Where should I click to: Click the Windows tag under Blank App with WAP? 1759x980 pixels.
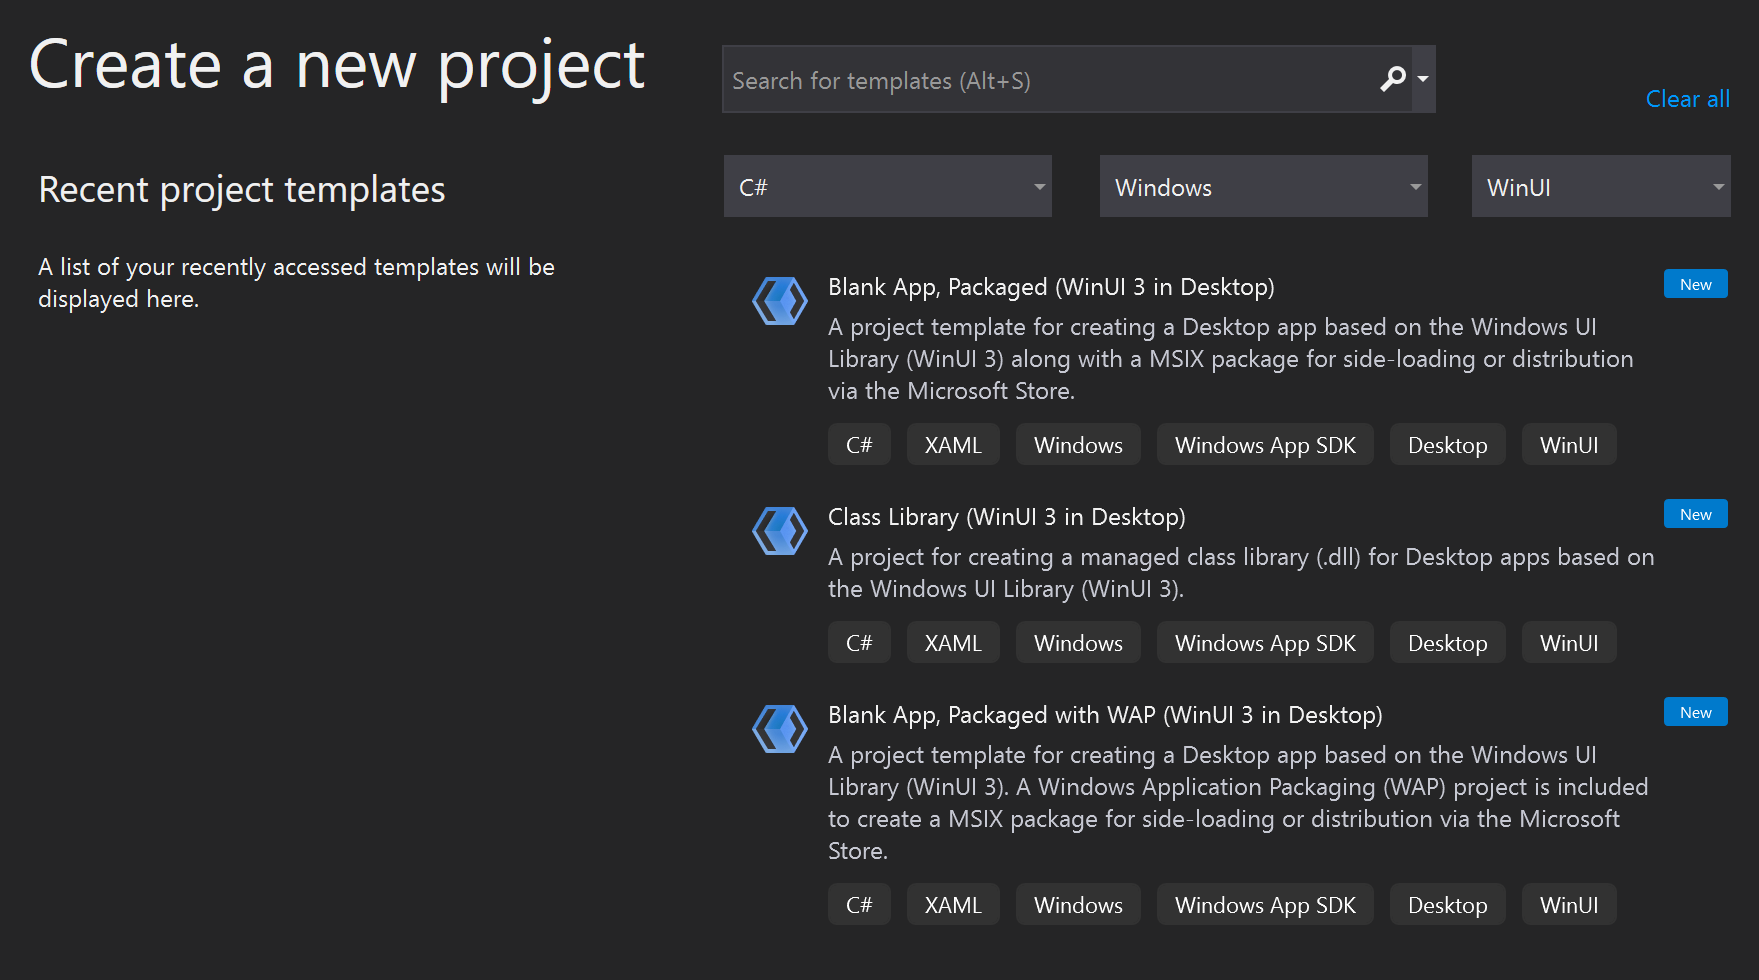pos(1077,904)
